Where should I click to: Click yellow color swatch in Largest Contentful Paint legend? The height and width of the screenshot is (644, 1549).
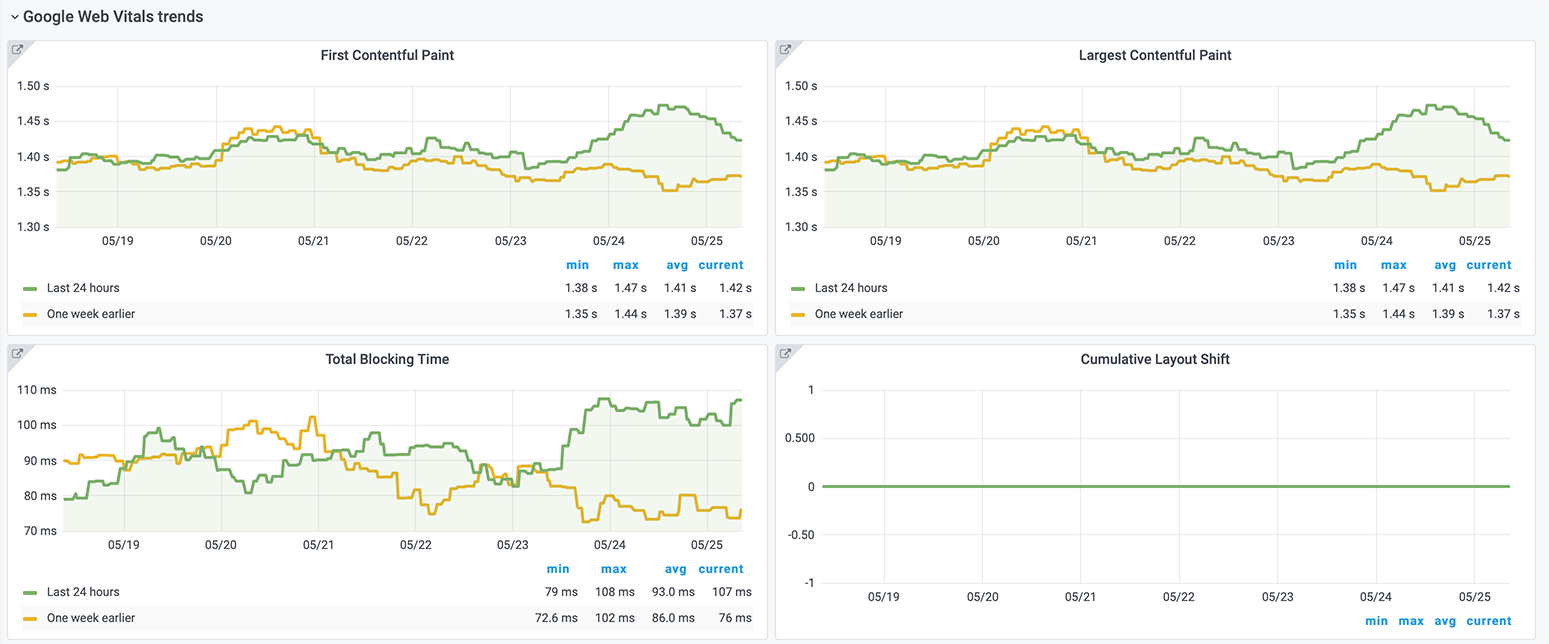(798, 314)
